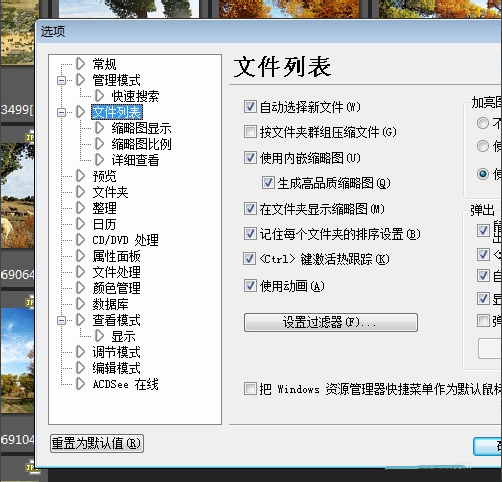
Task: Open 文件处理 options
Action: (x=116, y=272)
